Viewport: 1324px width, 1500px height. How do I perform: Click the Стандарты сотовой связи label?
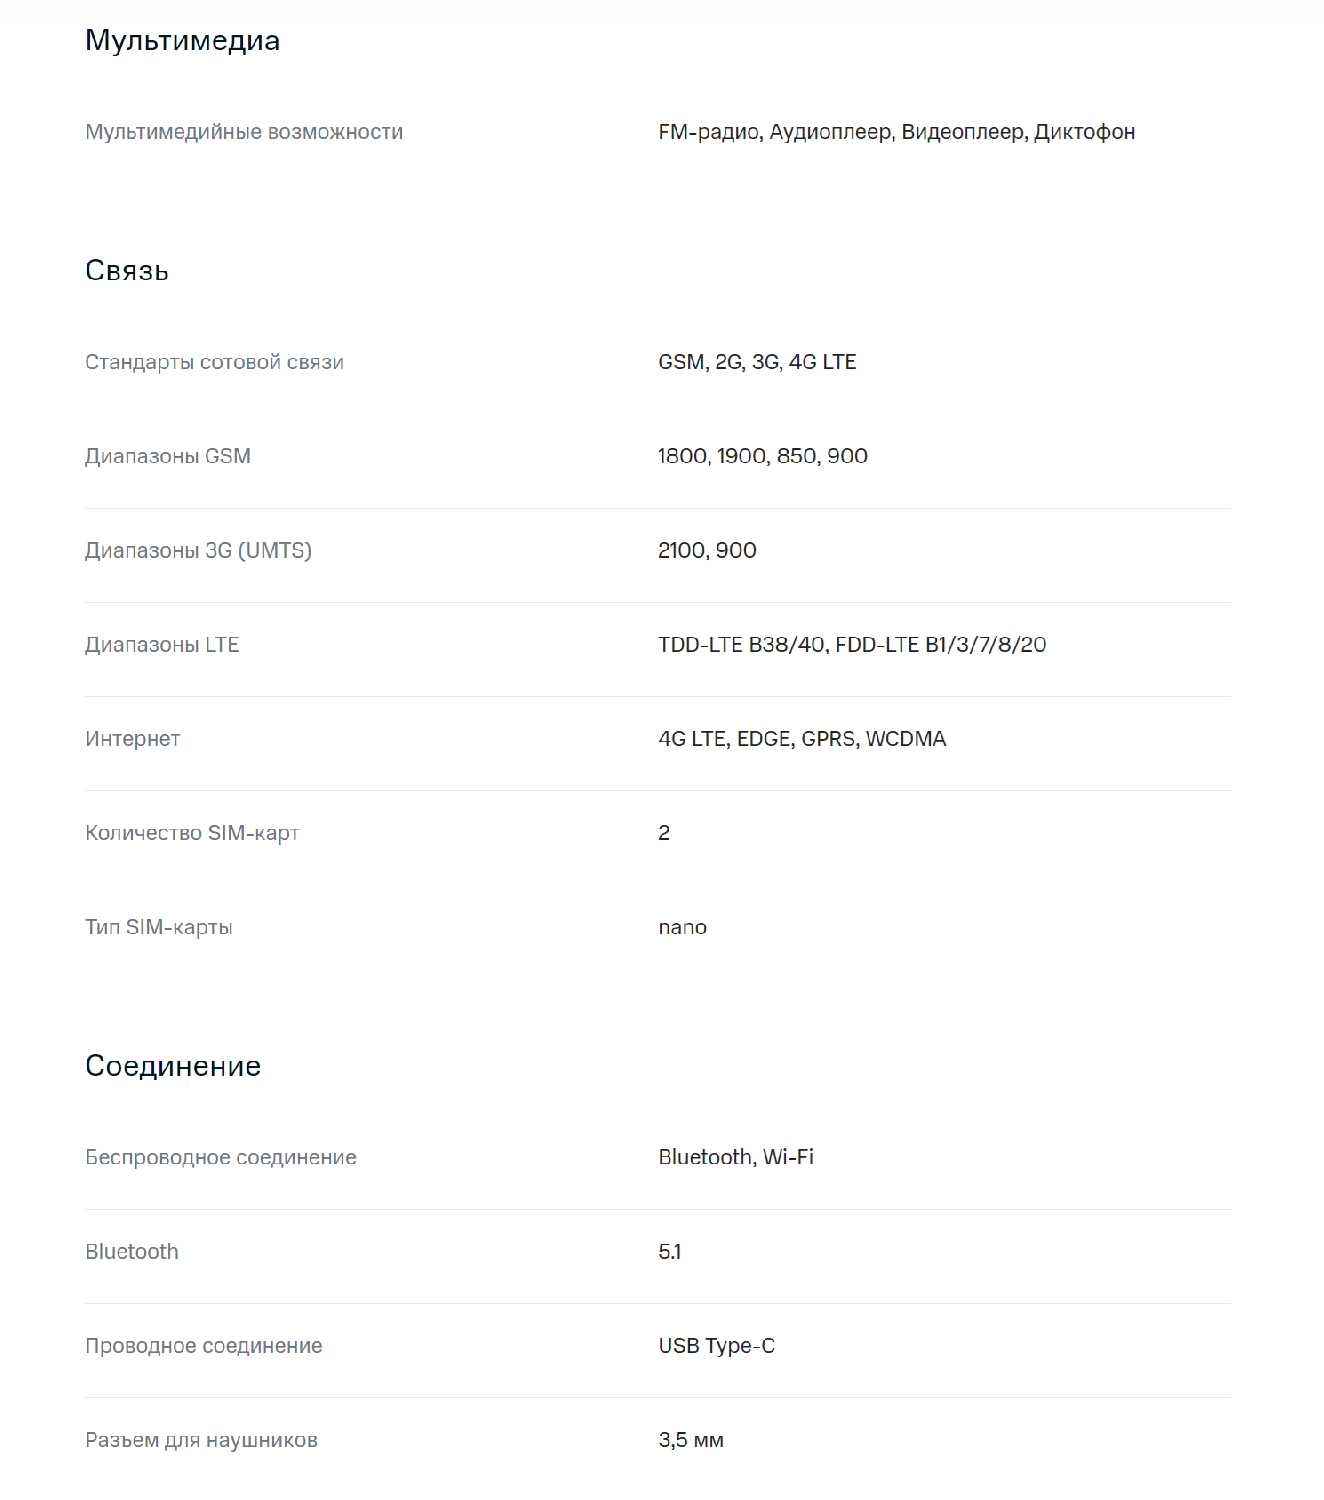pyautogui.click(x=214, y=362)
